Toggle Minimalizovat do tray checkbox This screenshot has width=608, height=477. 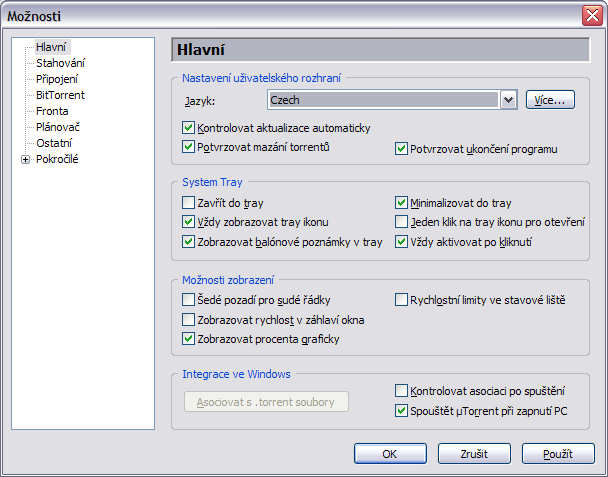pos(402,203)
